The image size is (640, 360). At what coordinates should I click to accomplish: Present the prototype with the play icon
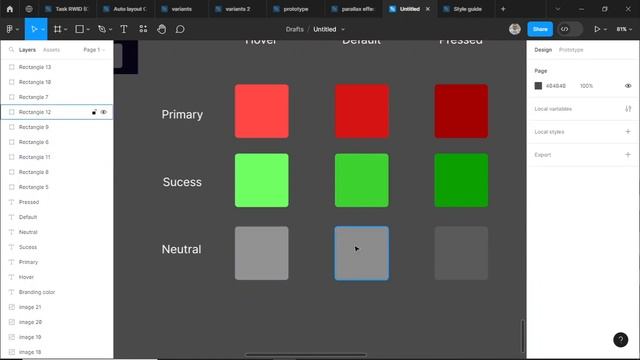click(x=597, y=29)
